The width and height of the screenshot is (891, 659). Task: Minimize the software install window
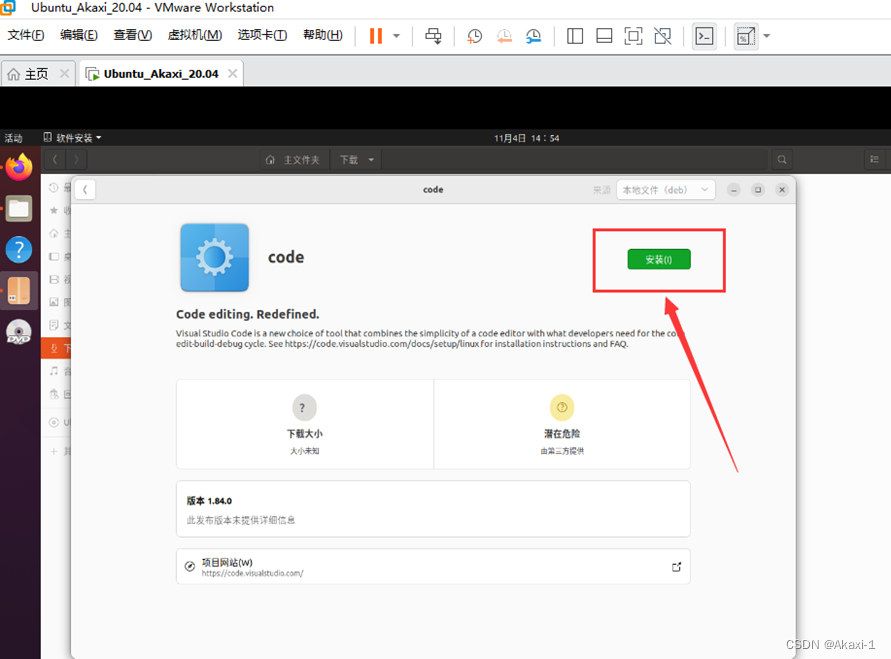coord(734,190)
